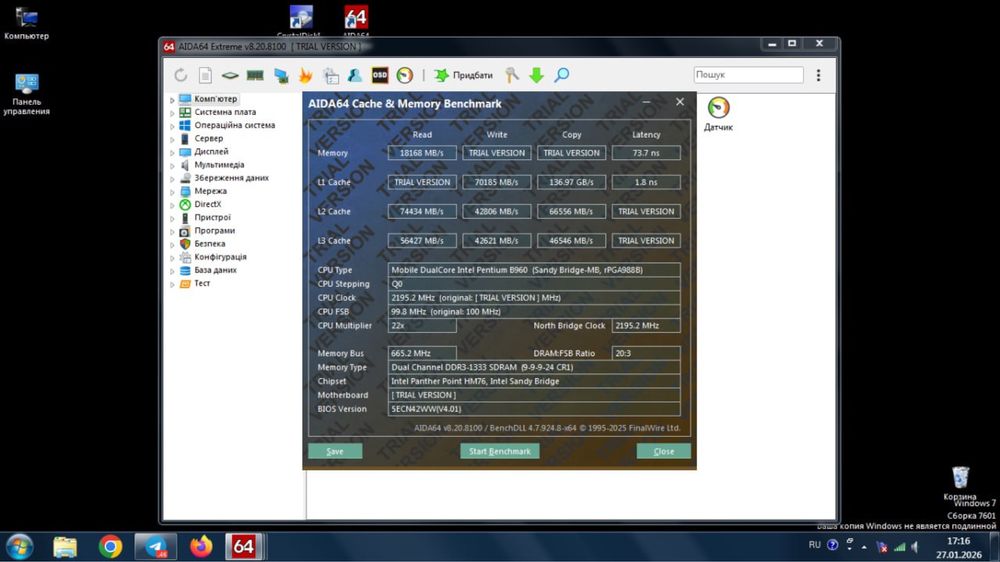Click the Close button in benchmark dialog

tap(663, 451)
